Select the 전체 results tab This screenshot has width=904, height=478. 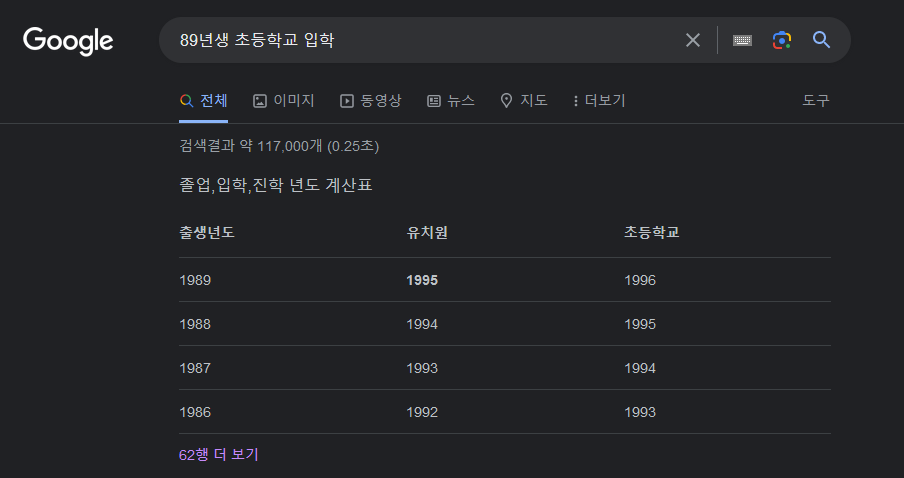click(204, 100)
